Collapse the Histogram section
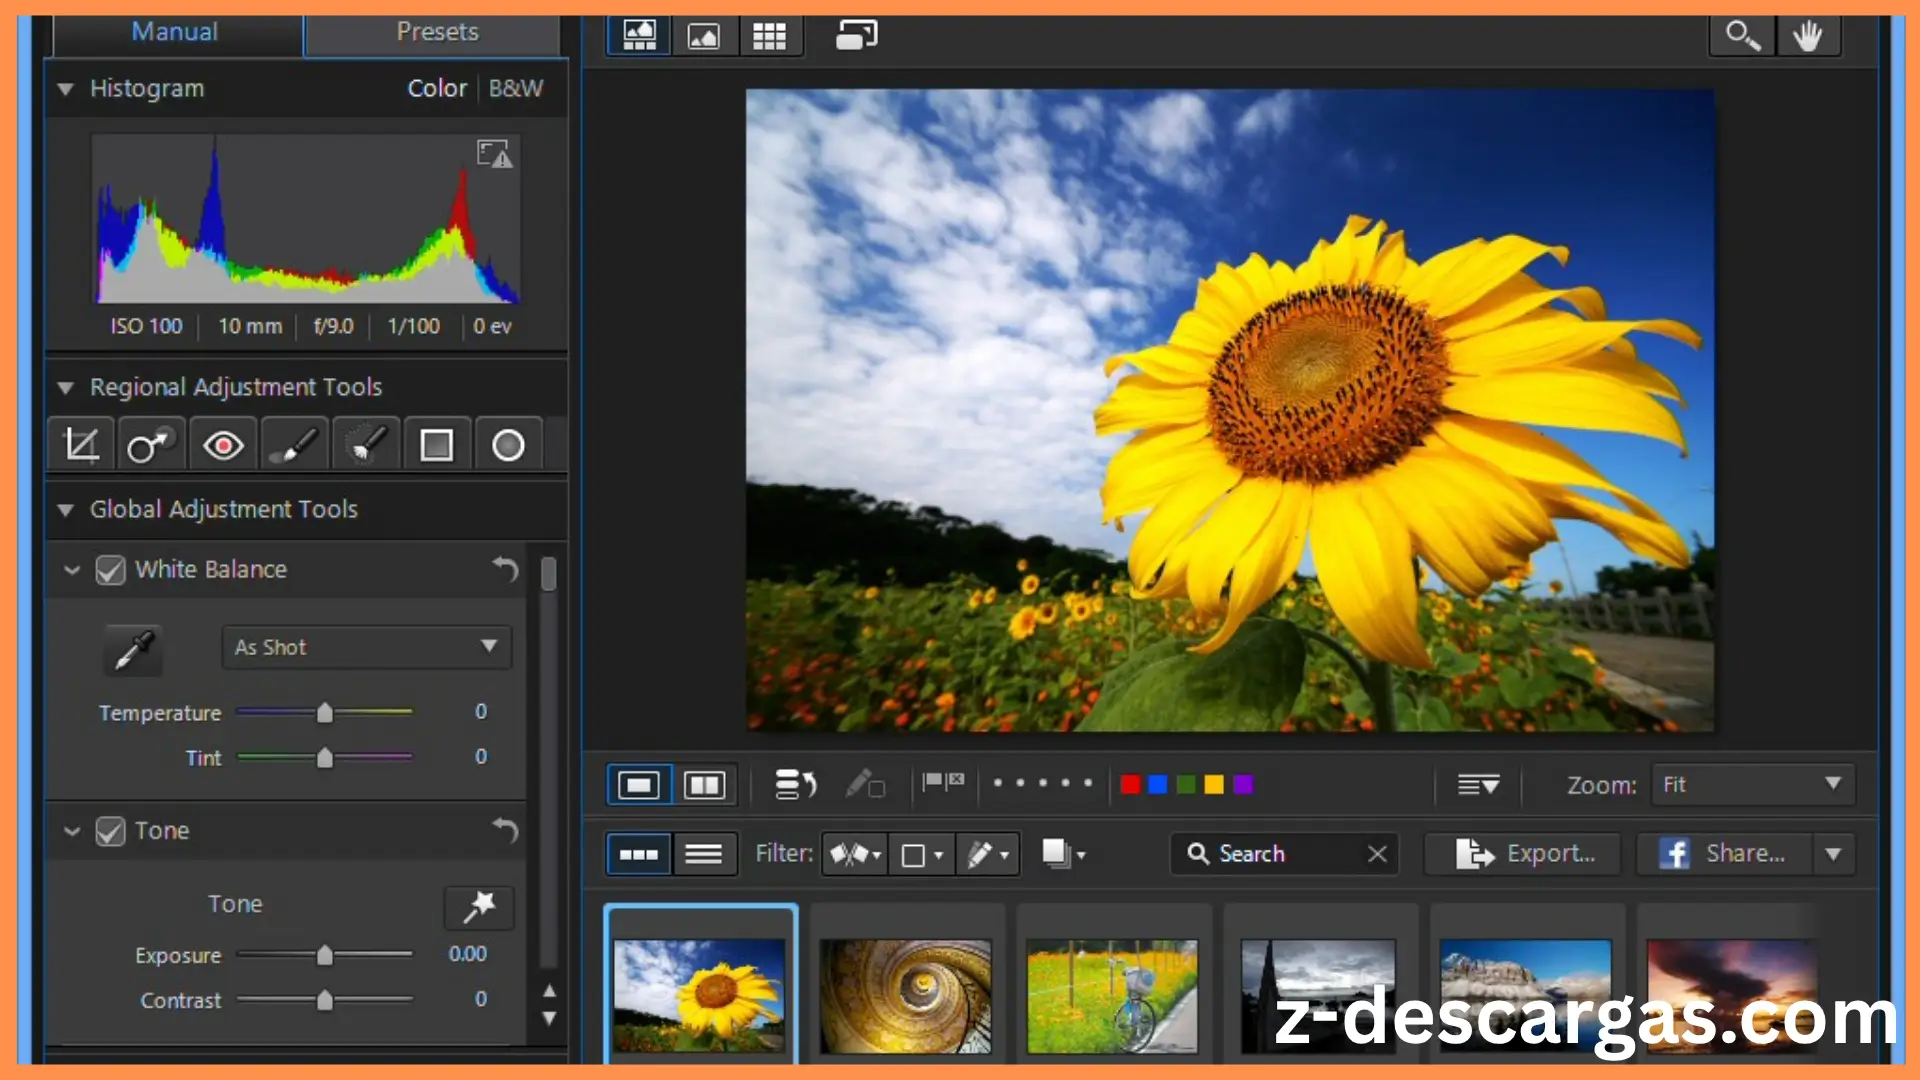 point(66,89)
